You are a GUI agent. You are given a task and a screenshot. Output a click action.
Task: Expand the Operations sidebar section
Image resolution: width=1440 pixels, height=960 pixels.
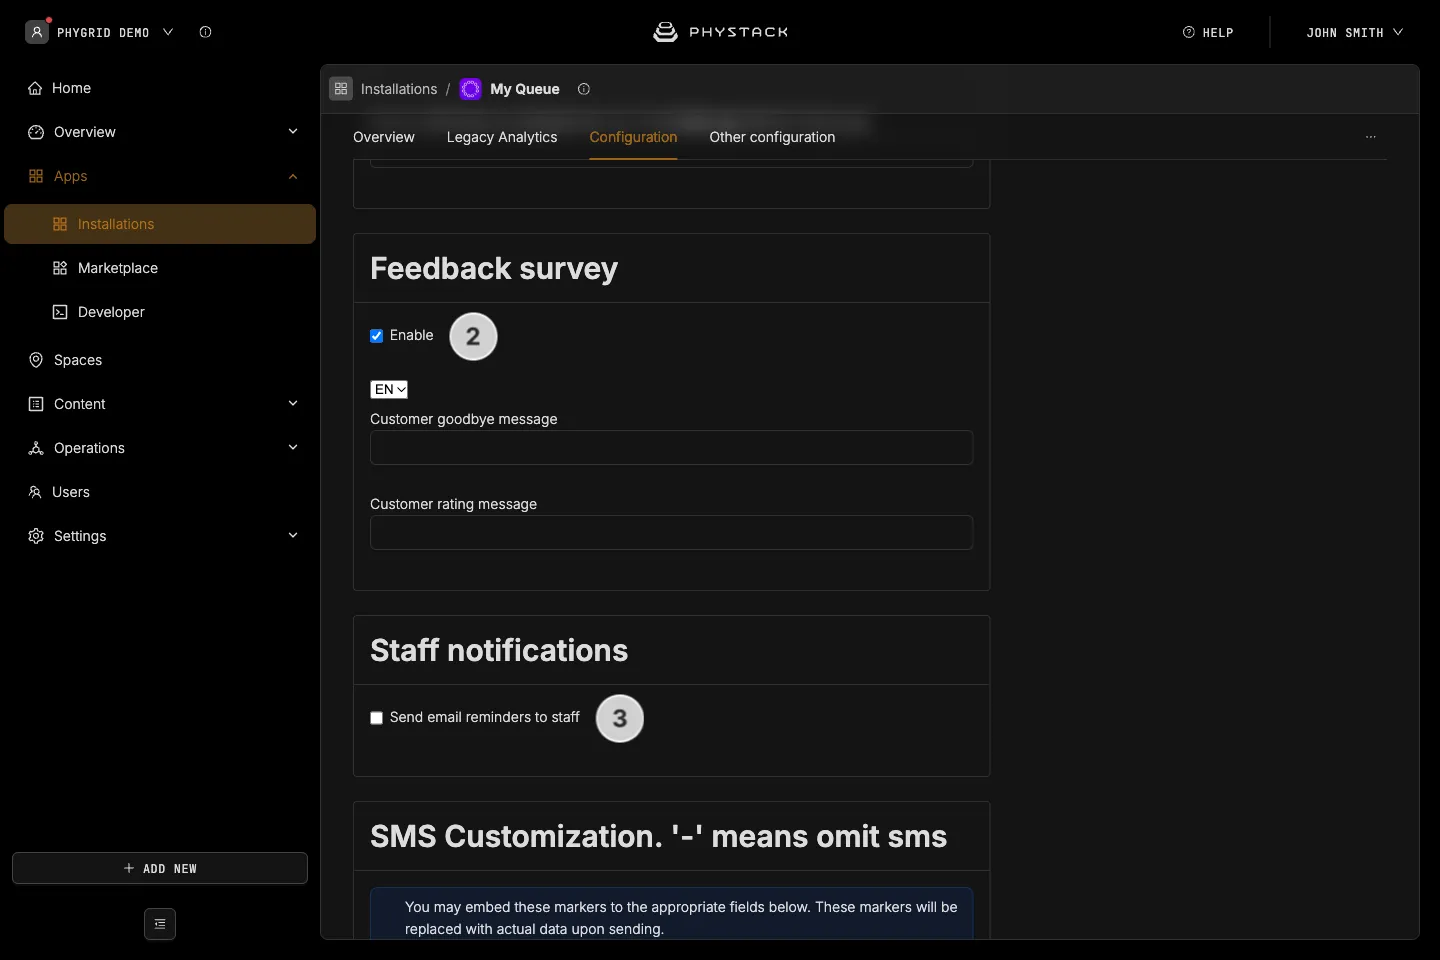293,448
